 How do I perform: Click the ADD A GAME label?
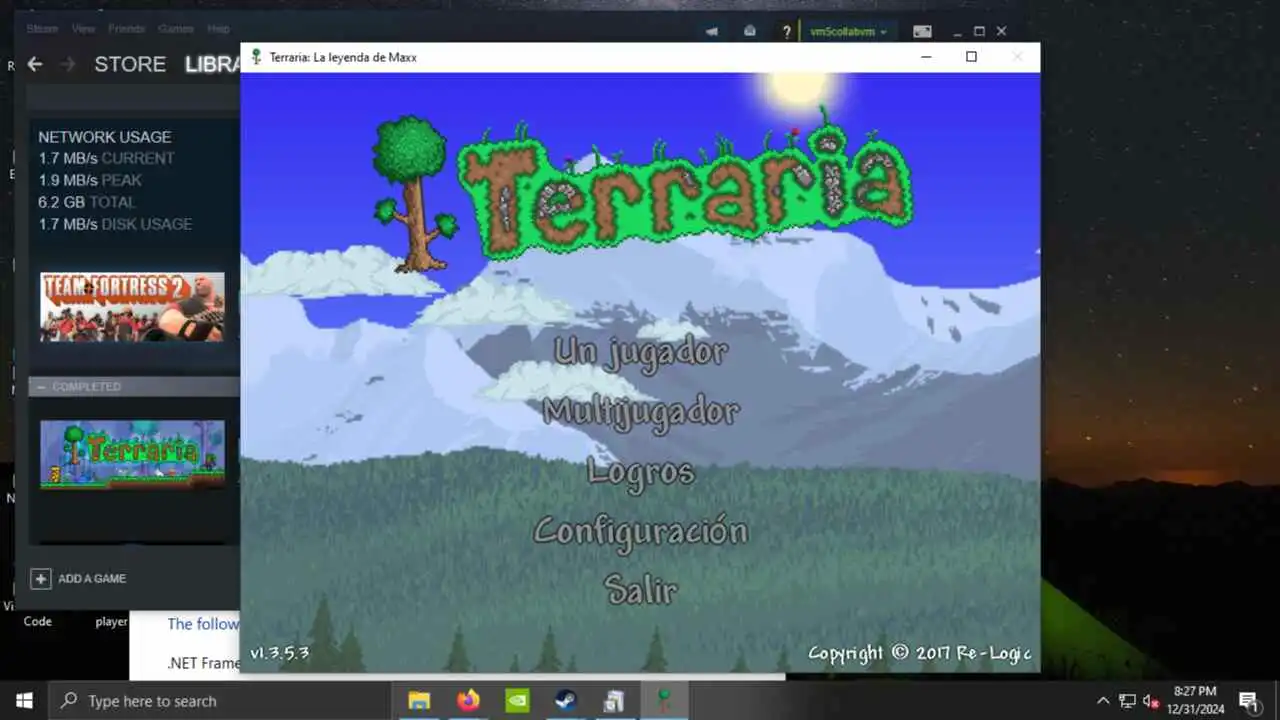(92, 578)
